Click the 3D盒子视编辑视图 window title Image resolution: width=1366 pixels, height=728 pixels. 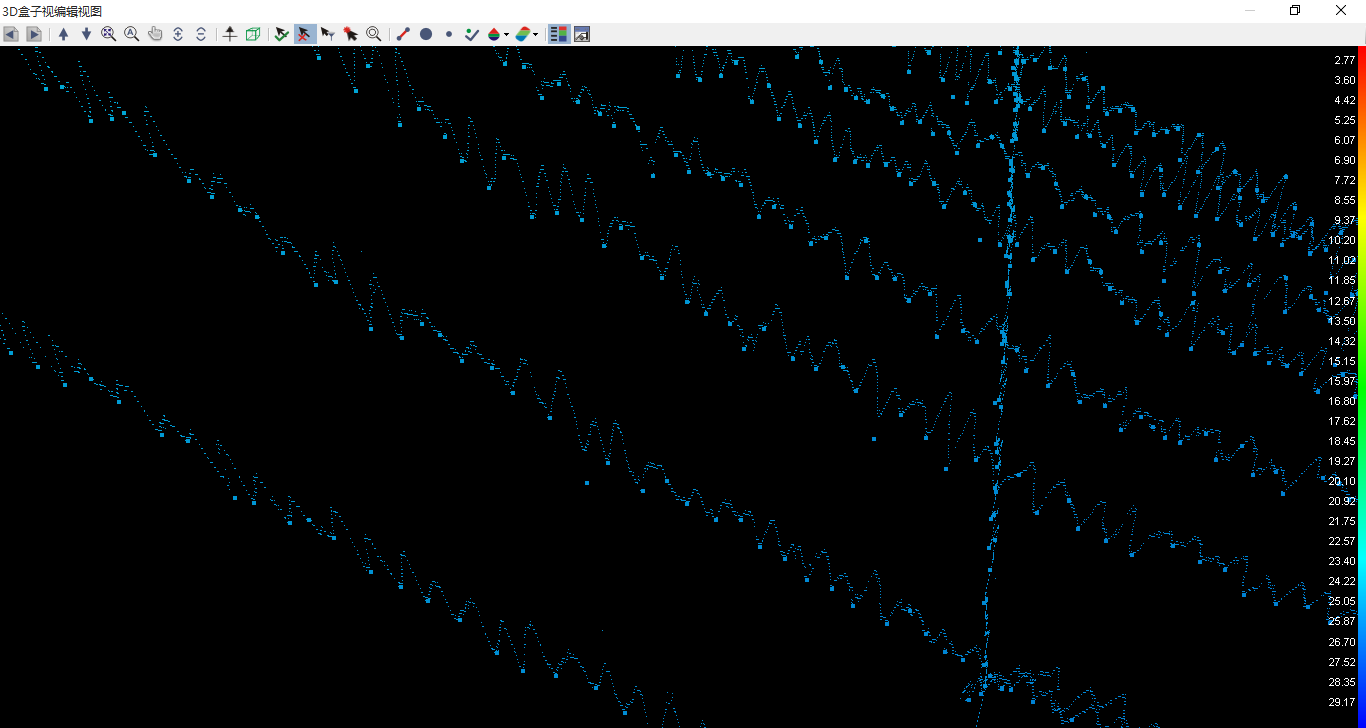pyautogui.click(x=52, y=11)
